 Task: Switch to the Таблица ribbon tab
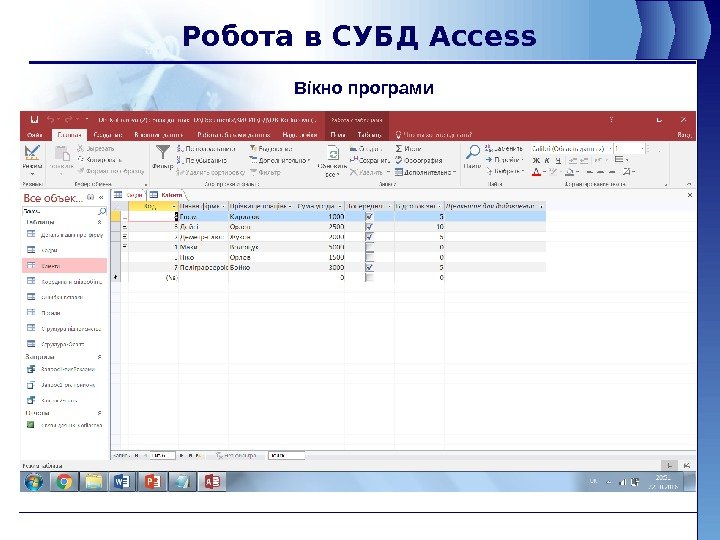click(x=369, y=135)
